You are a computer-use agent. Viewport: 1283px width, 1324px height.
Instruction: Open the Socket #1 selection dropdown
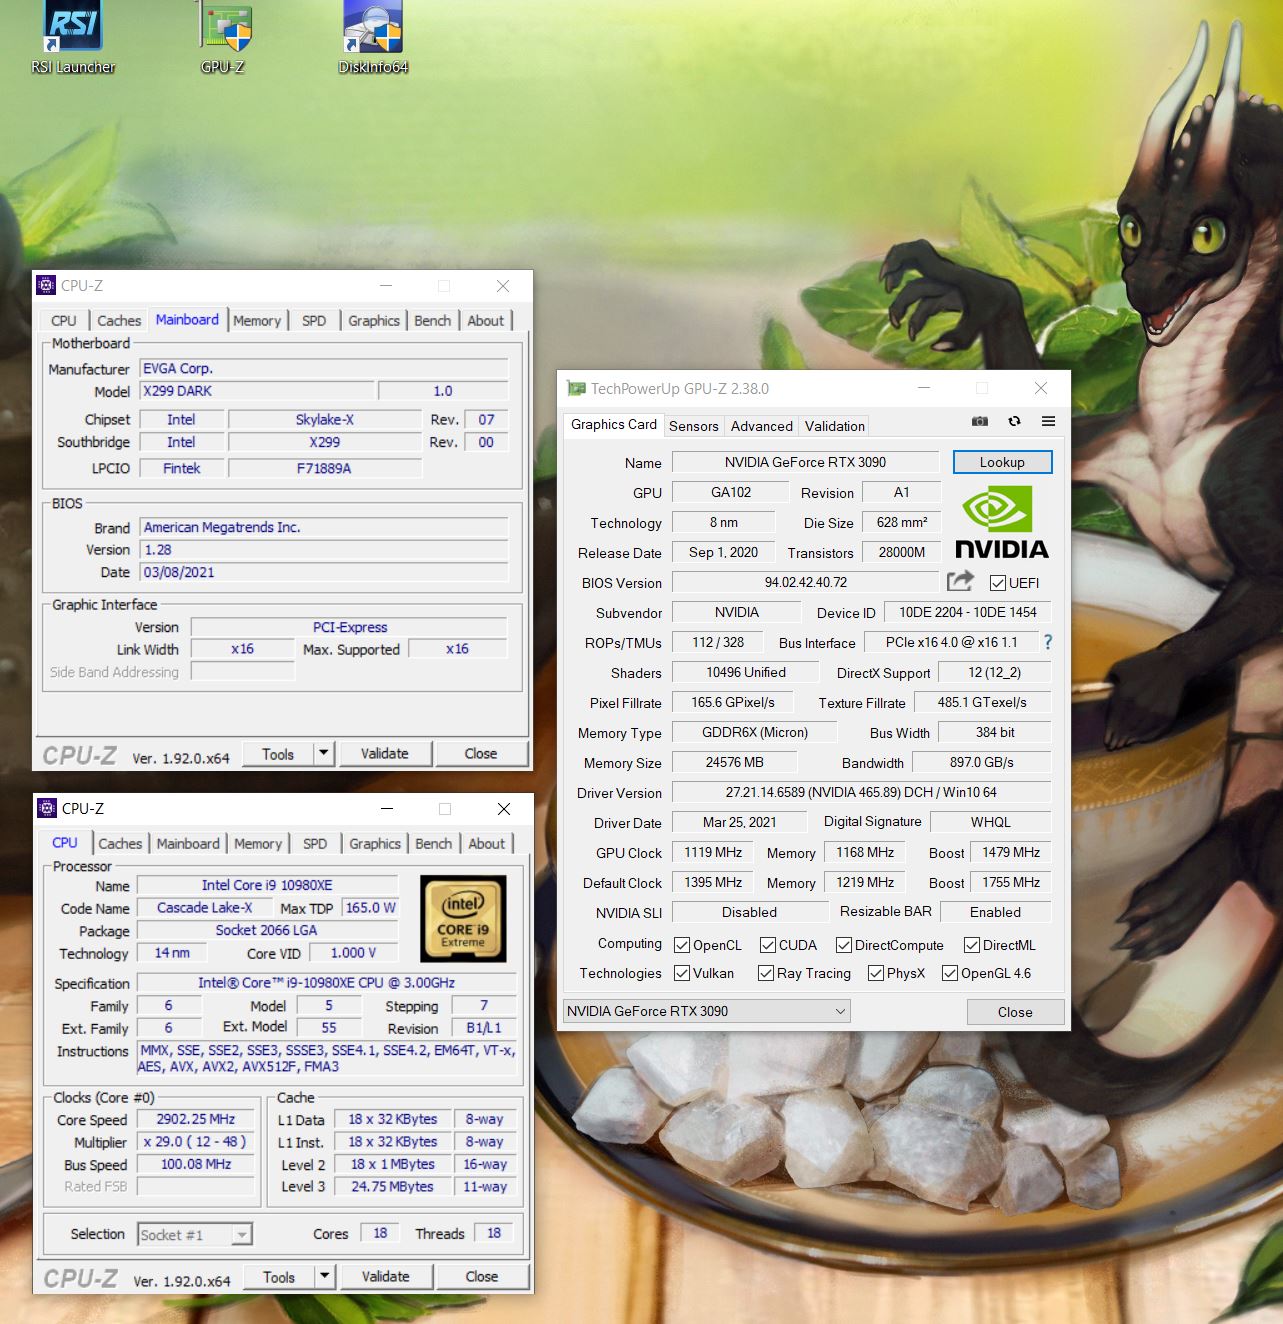click(195, 1235)
